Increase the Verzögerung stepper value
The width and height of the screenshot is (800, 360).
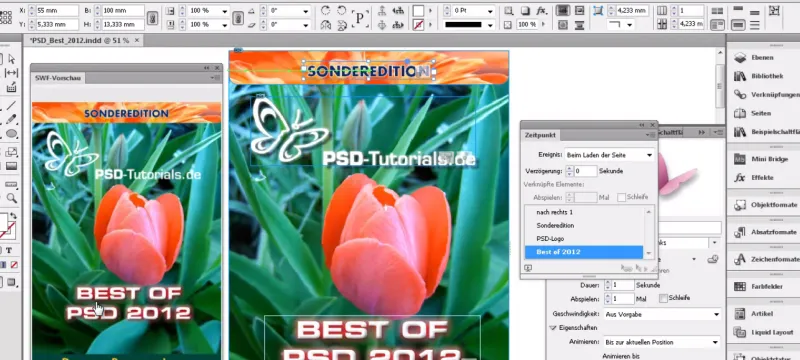pos(570,169)
